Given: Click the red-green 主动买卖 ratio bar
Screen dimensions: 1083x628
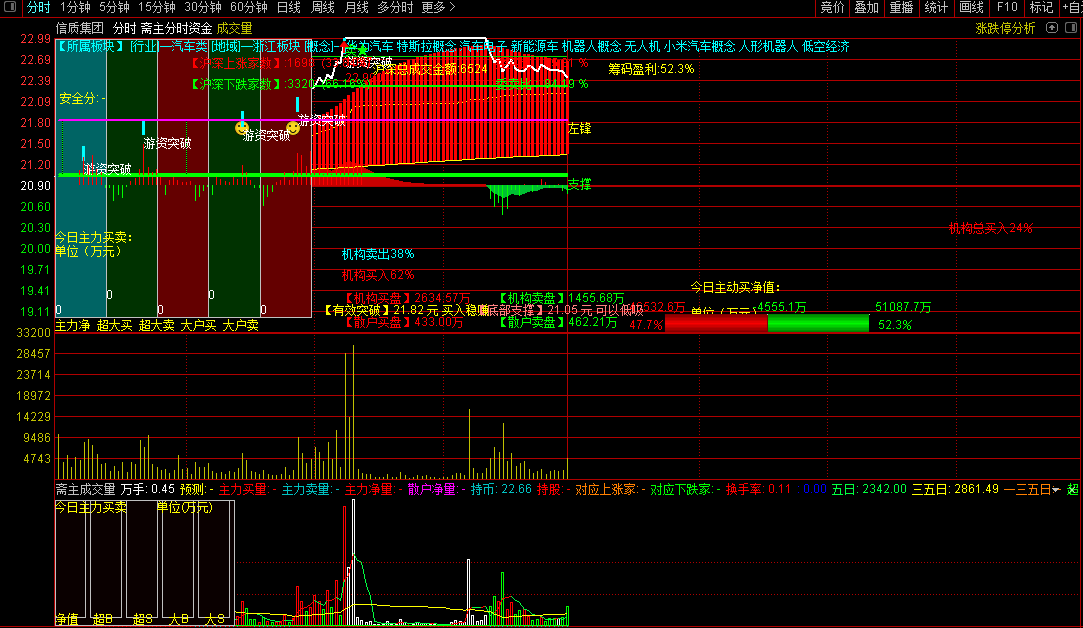Looking at the screenshot, I should [767, 323].
